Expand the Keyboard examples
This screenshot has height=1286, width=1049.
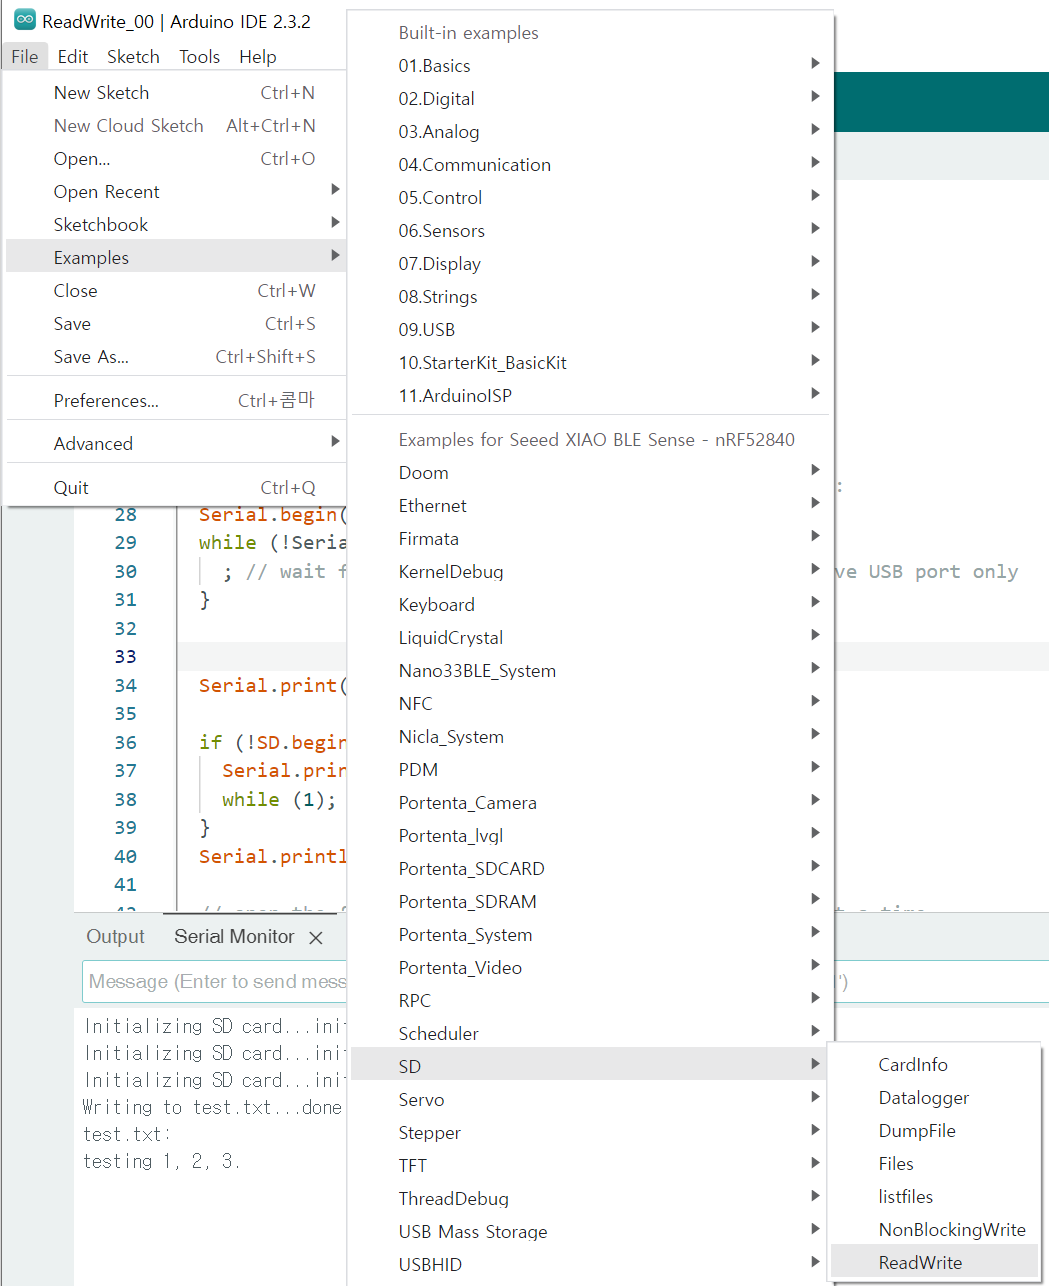591,605
